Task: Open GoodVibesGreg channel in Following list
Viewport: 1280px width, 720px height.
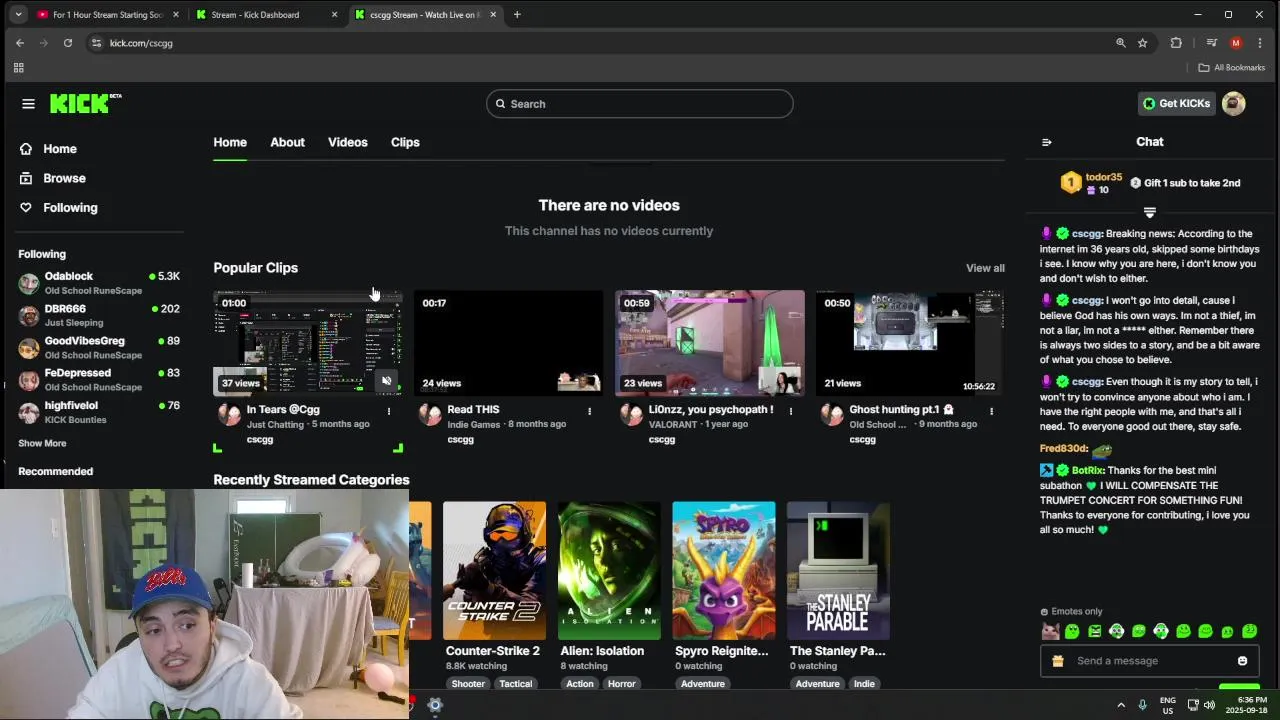Action: coord(99,348)
